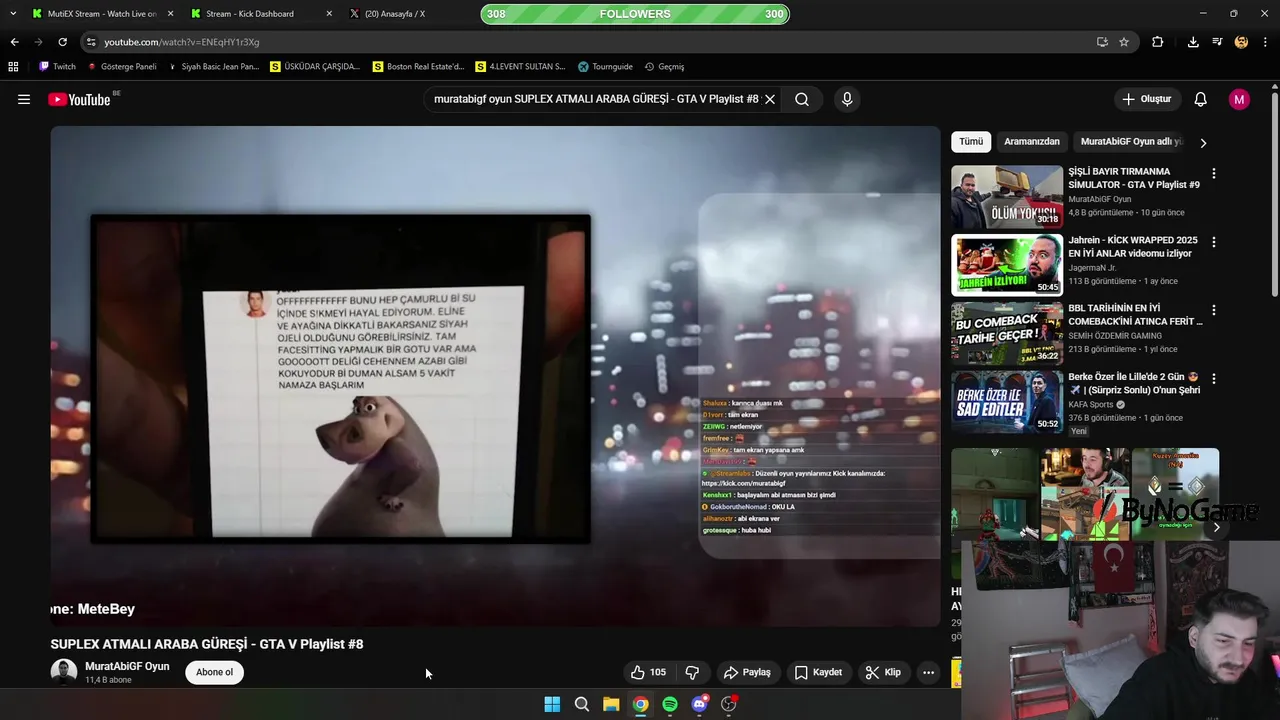The width and height of the screenshot is (1280, 720).
Task: Open the Tournguide bookmark
Action: click(605, 67)
